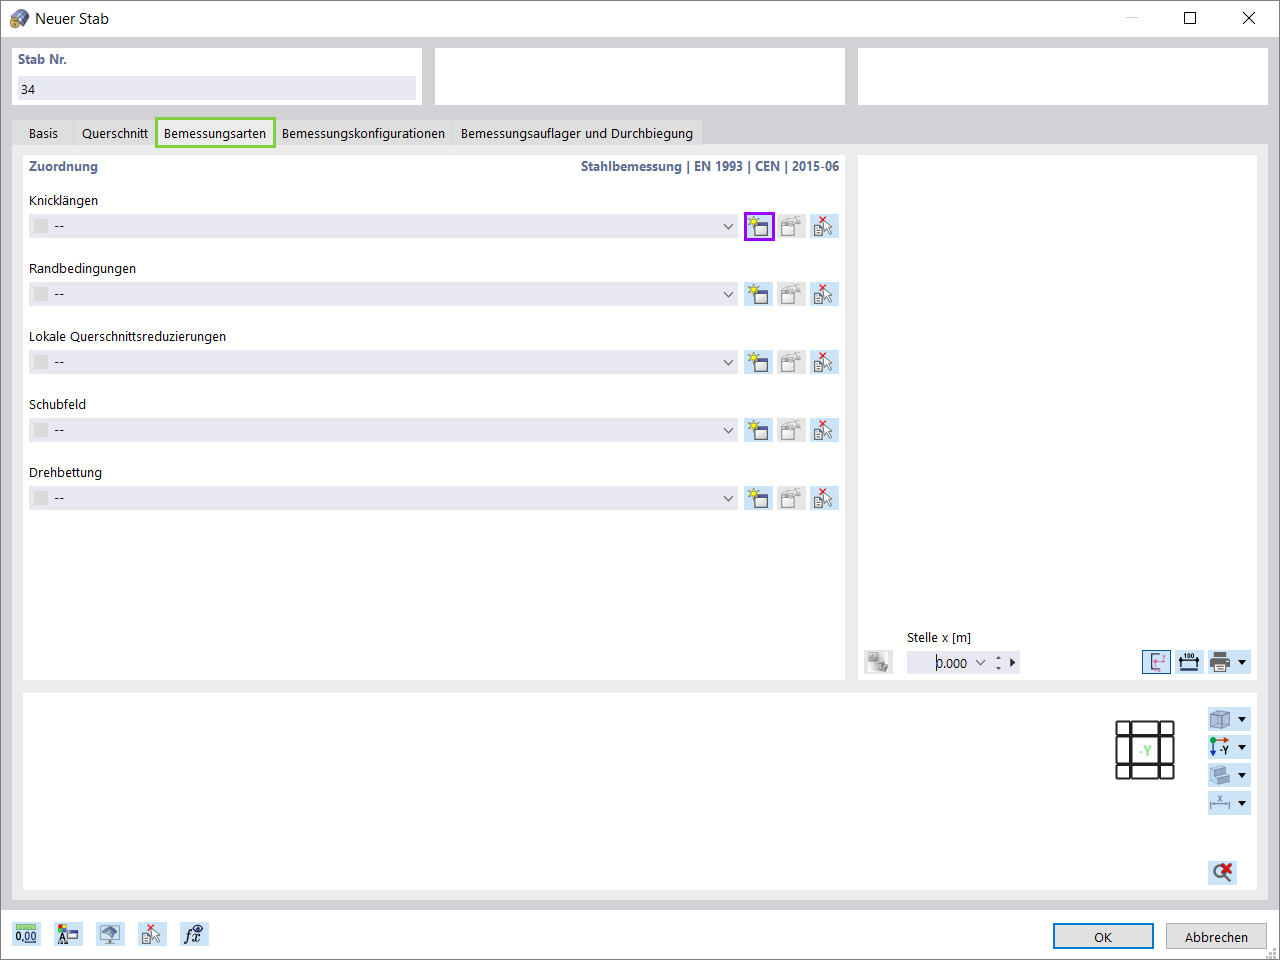Open the Stelle x value dropdown
The width and height of the screenshot is (1280, 960).
(x=980, y=663)
